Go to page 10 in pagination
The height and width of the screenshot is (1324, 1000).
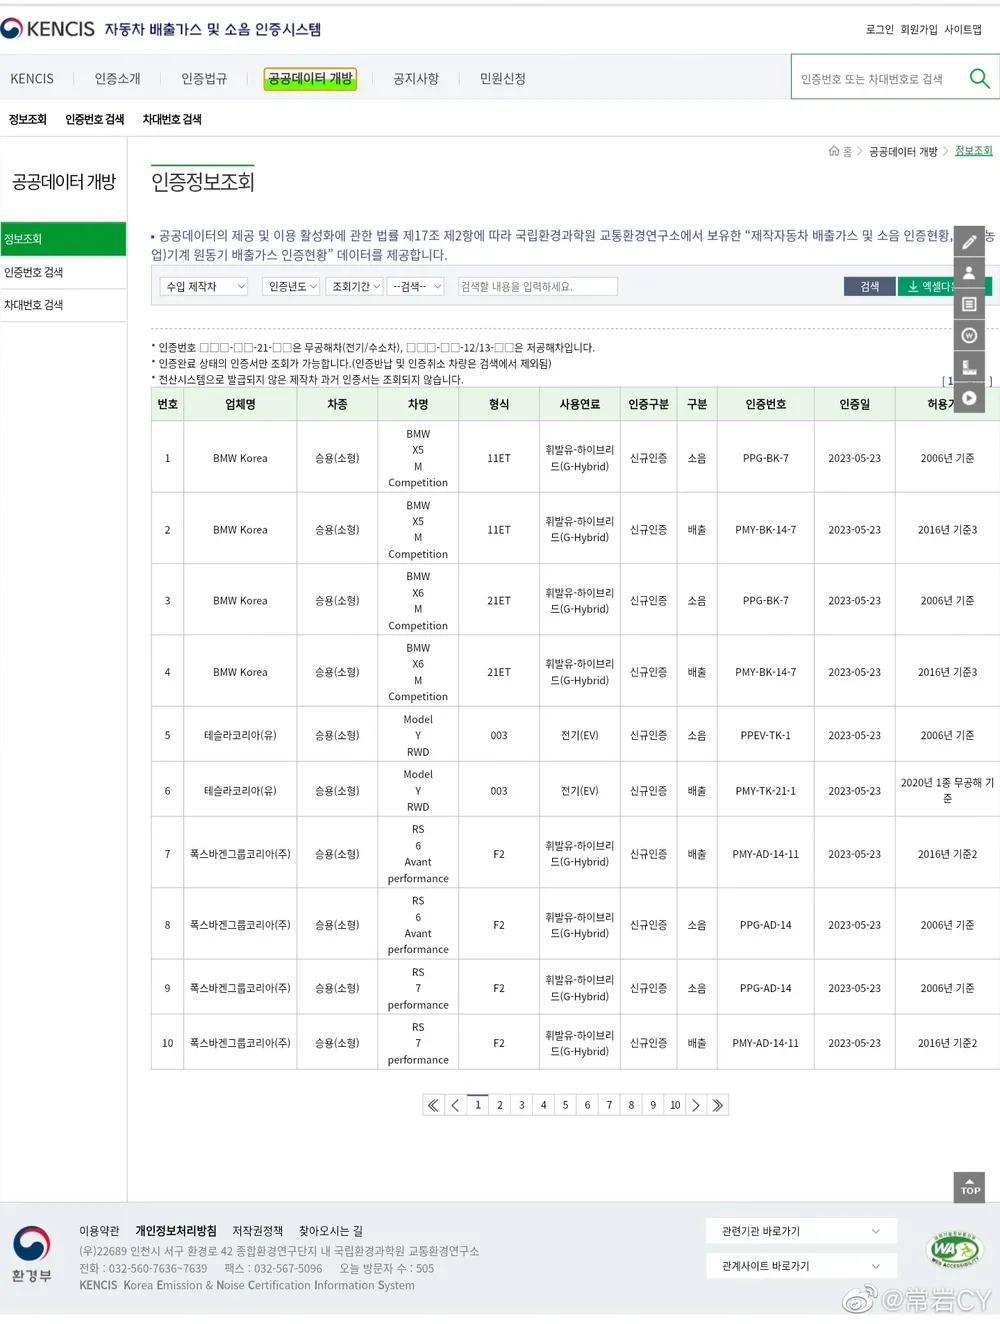pos(675,1105)
